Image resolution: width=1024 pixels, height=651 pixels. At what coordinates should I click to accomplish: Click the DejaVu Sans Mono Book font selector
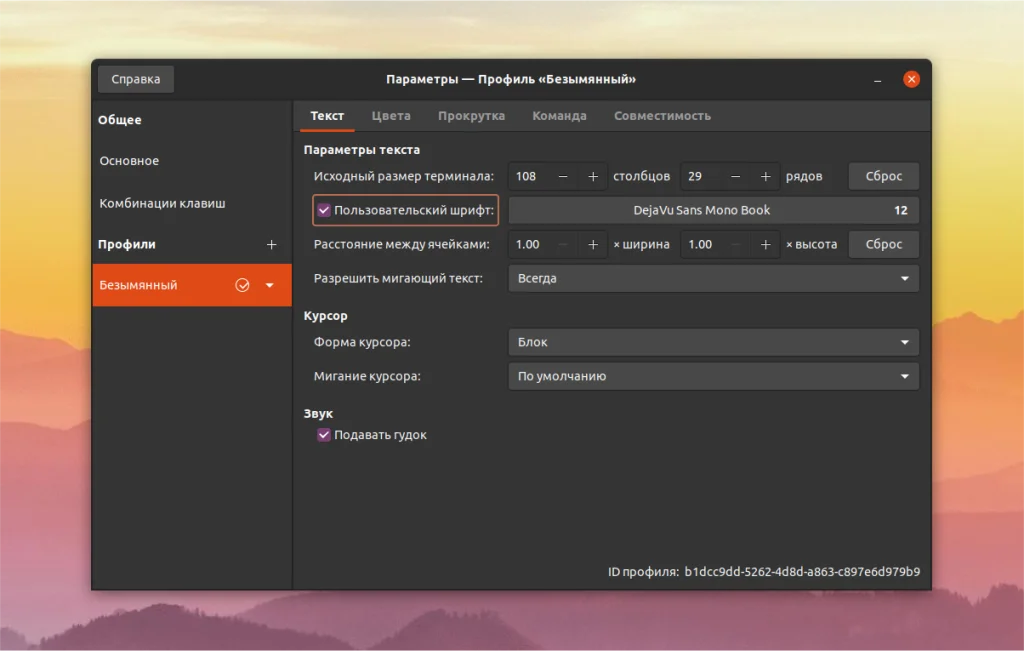pyautogui.click(x=712, y=210)
